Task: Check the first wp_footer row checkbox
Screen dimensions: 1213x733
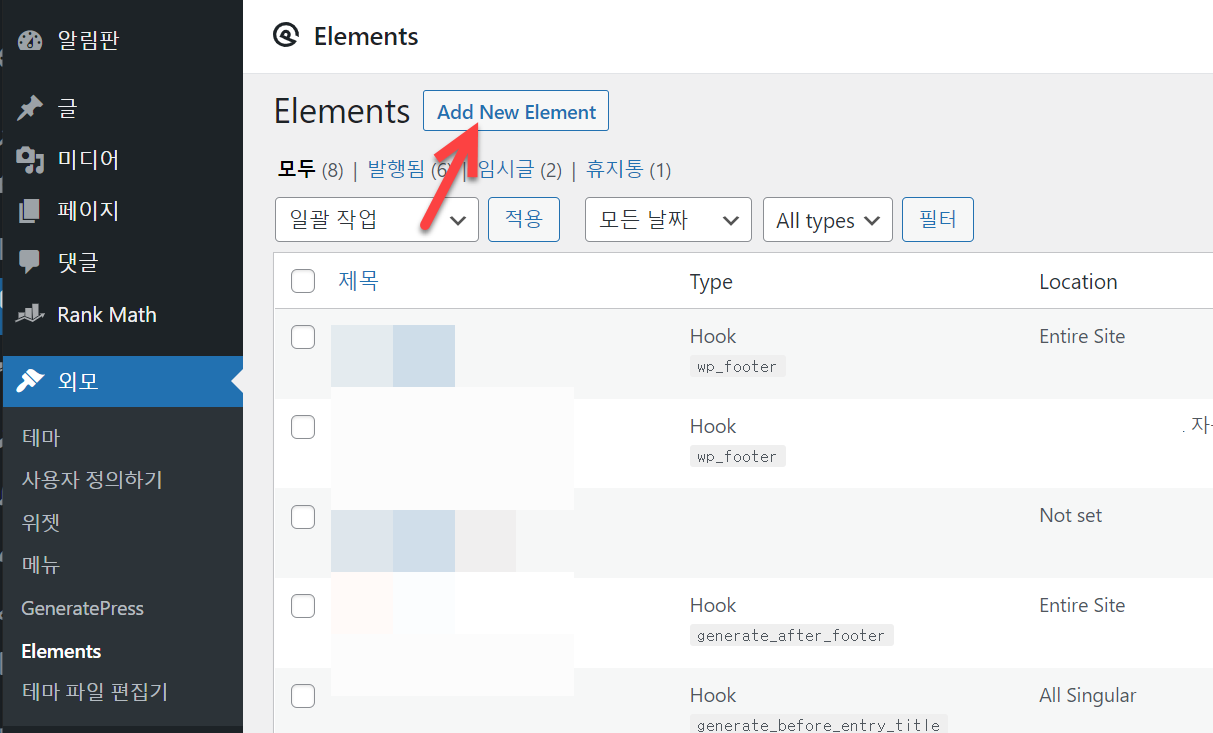Action: [x=303, y=337]
